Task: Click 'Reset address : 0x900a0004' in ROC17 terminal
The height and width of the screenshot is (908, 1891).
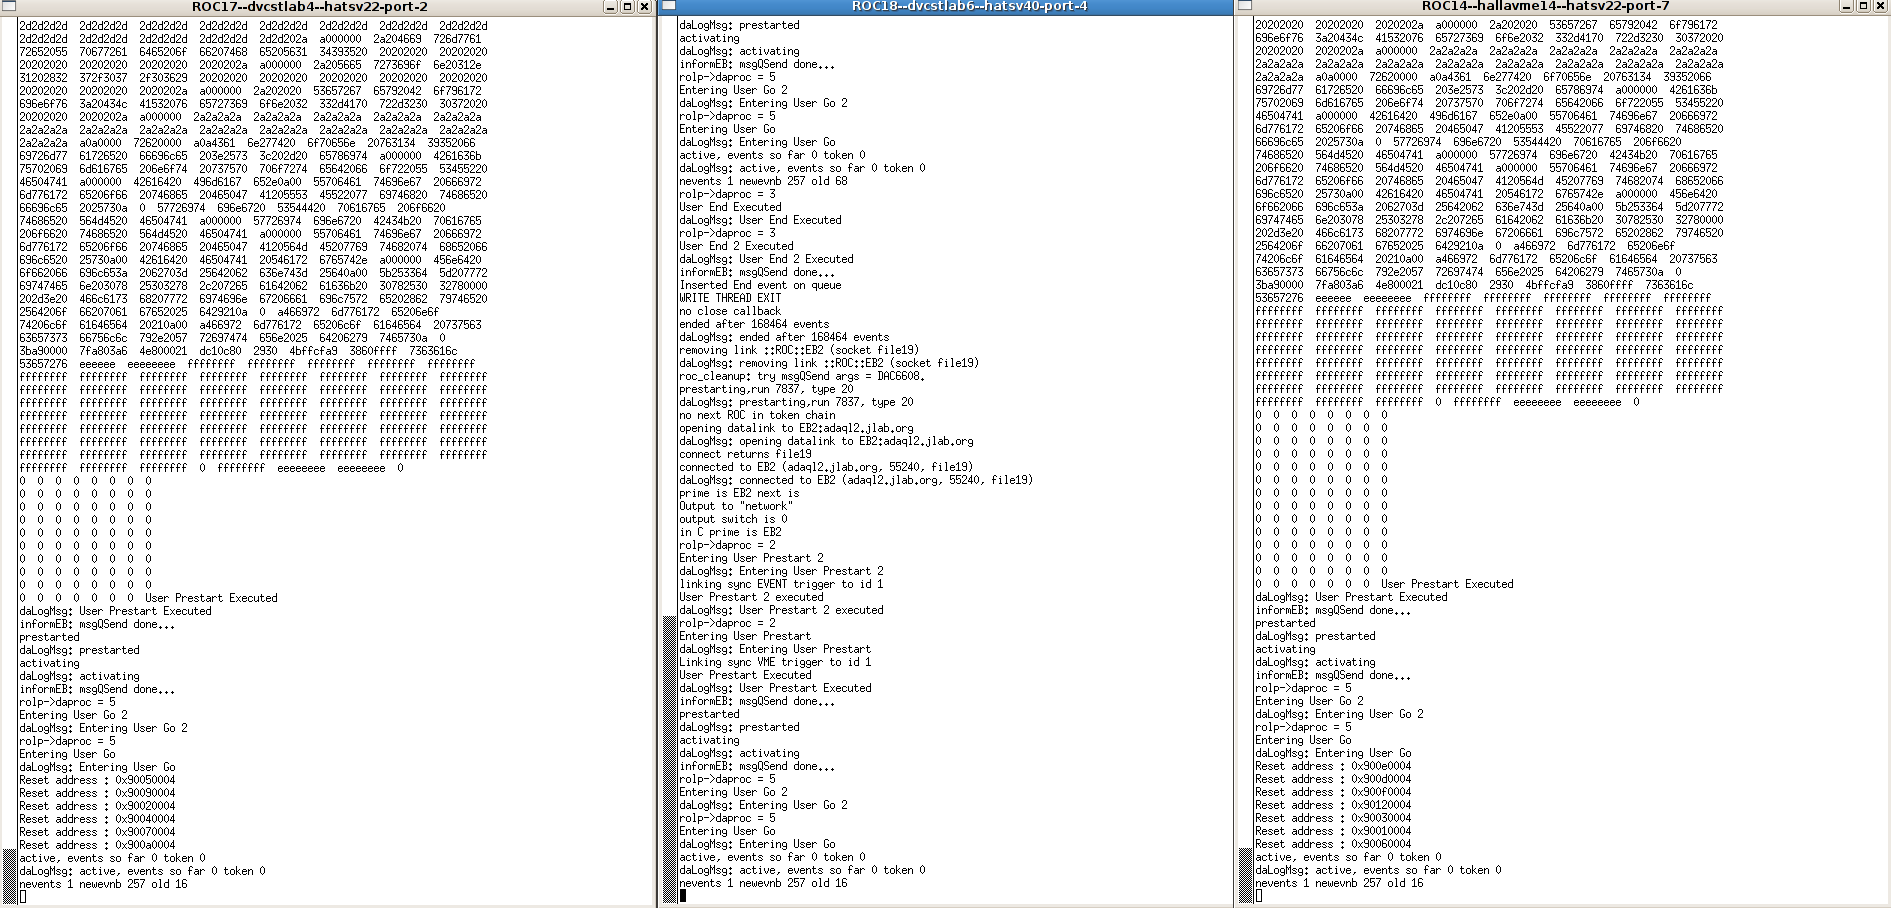Action: click(97, 845)
